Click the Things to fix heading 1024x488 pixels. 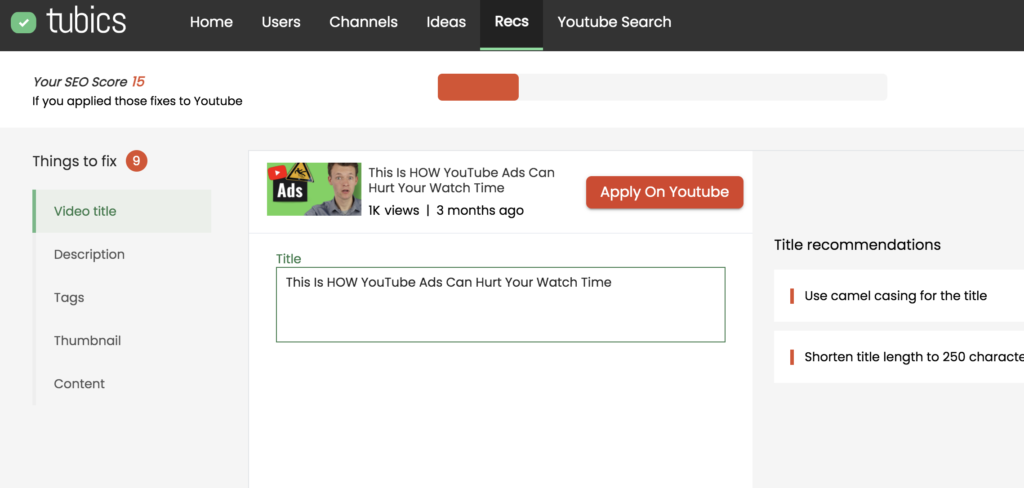coord(74,161)
